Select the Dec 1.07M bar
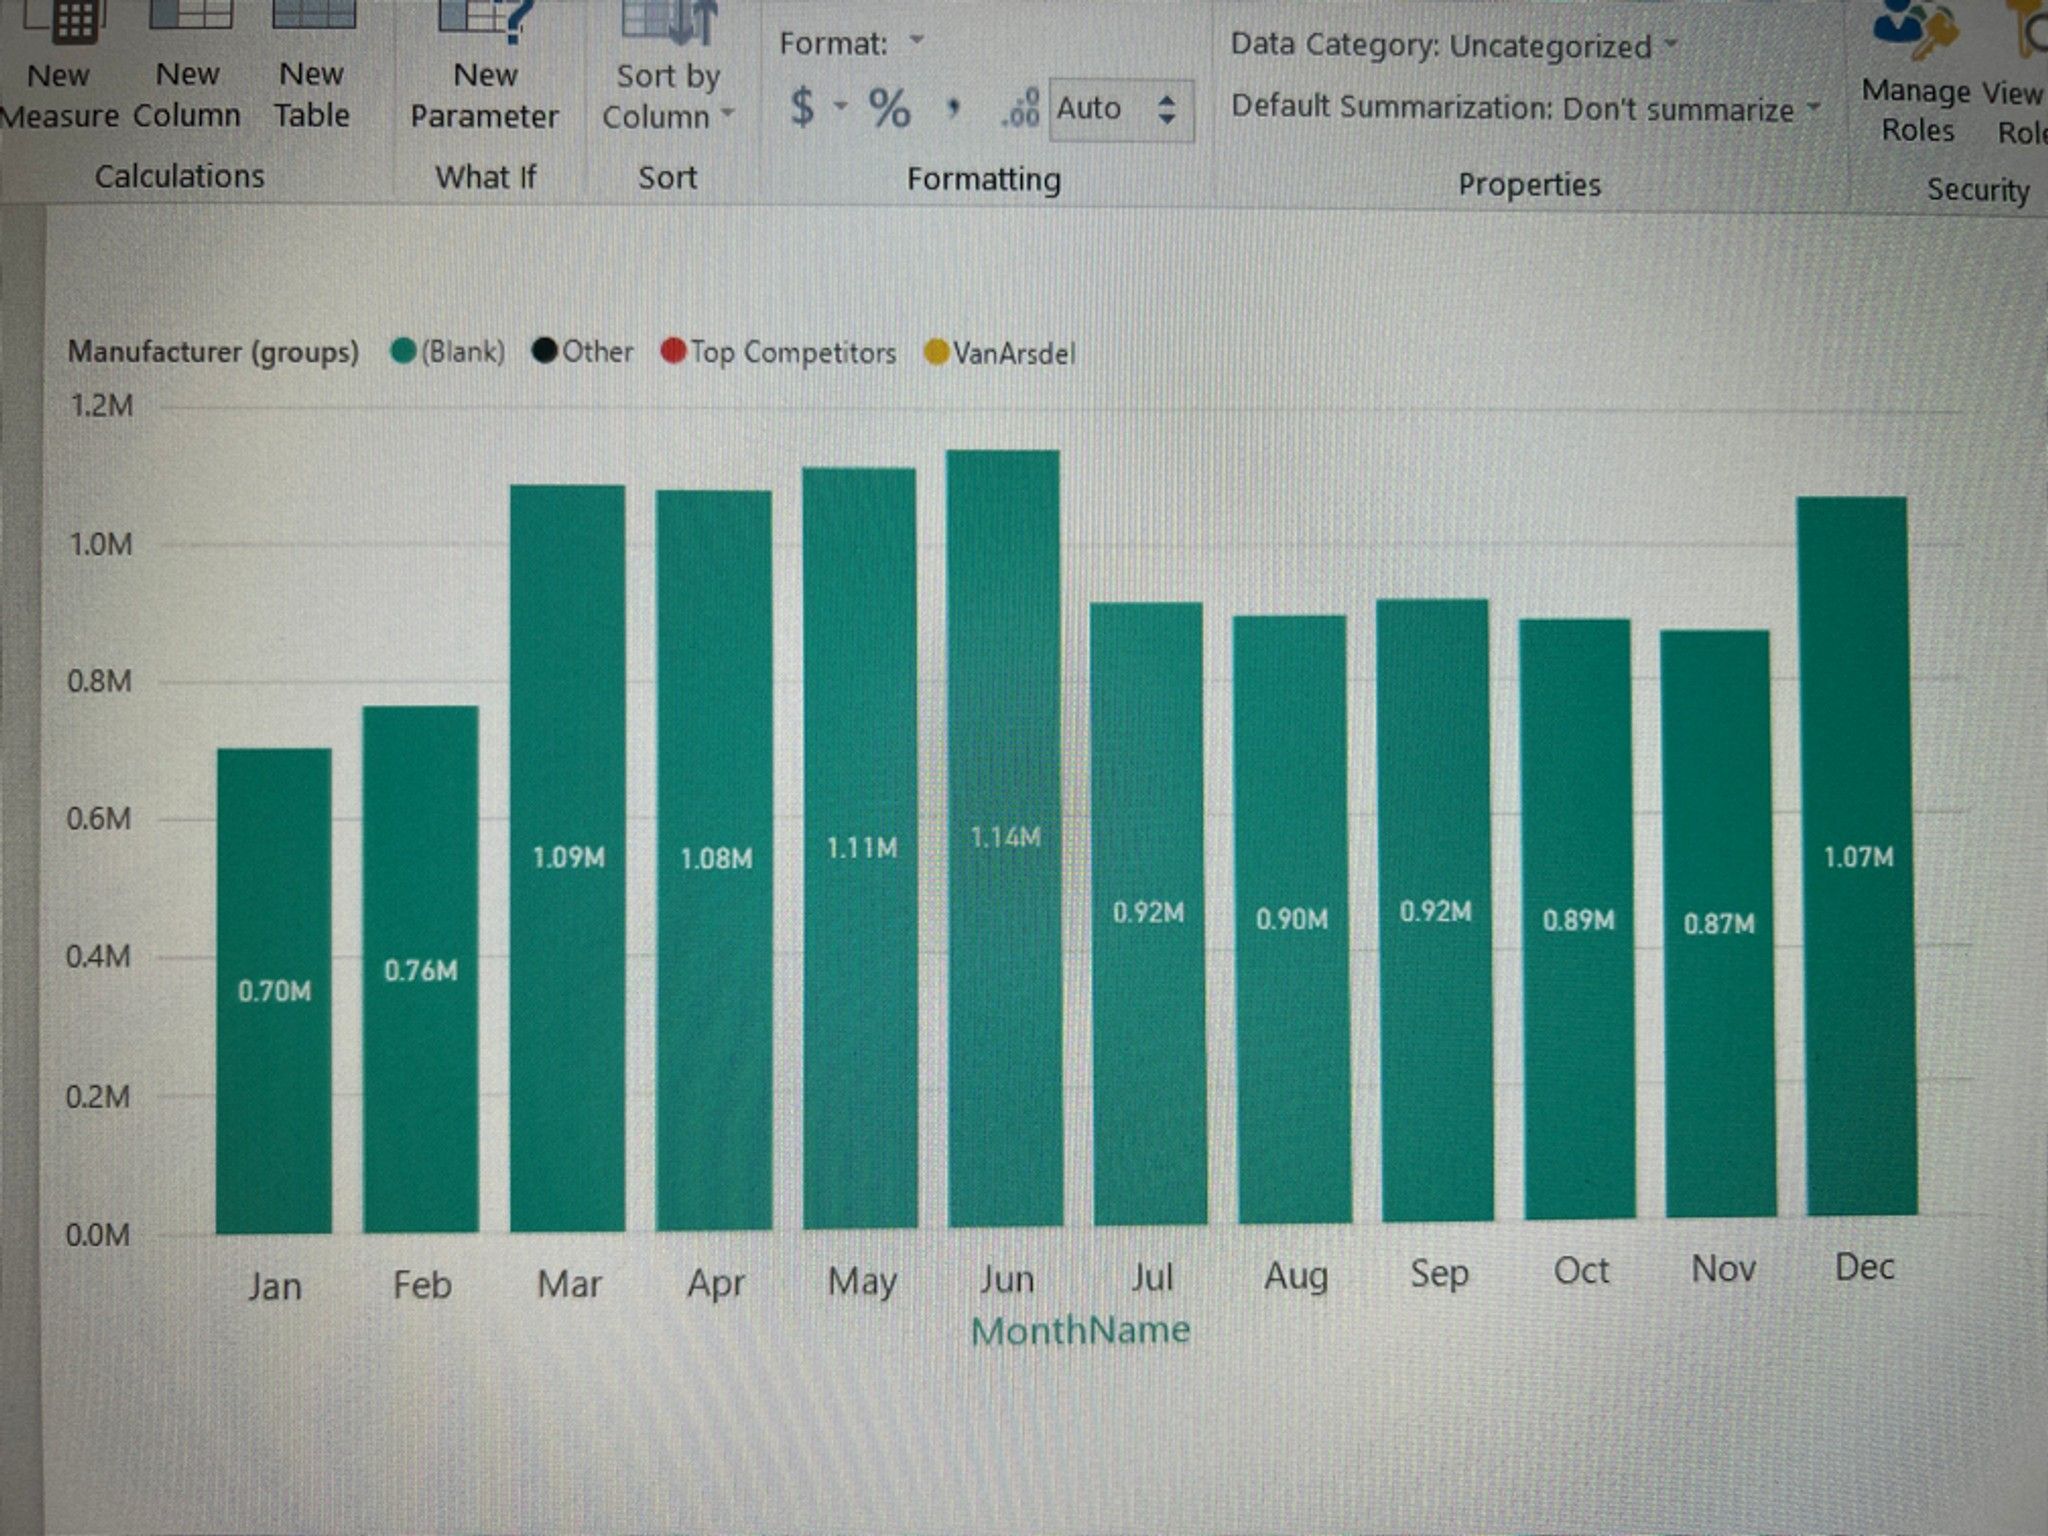Screen dimensions: 2048x1536 tap(1859, 856)
